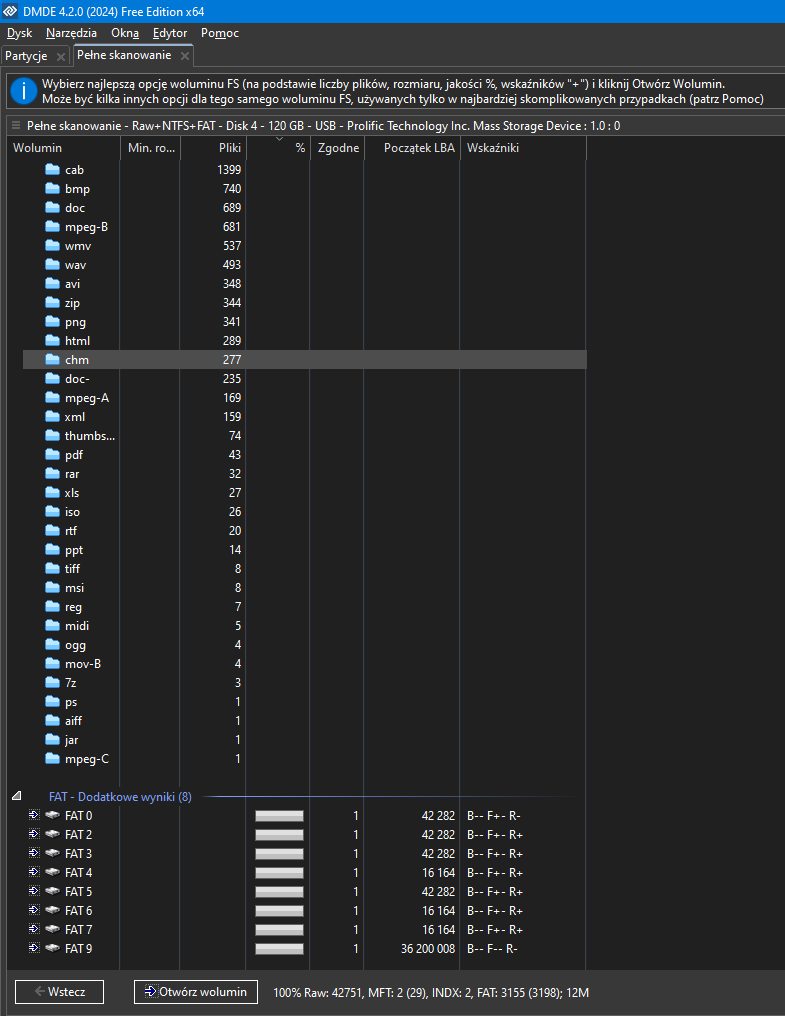This screenshot has width=785, height=1016.
Task: Select the avi folder icon
Action: (x=53, y=284)
